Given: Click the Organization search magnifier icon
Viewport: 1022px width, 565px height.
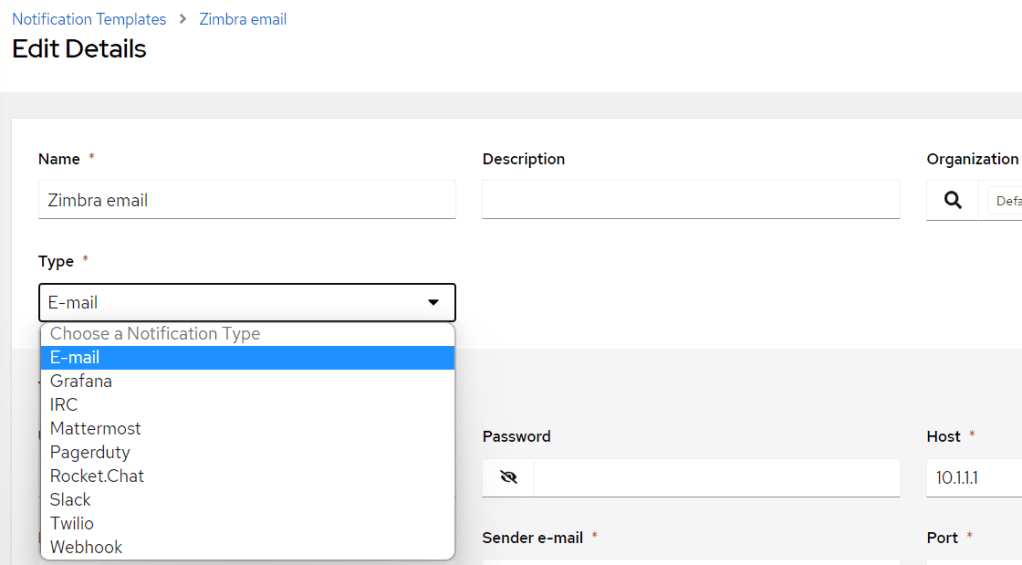Looking at the screenshot, I should coord(952,200).
